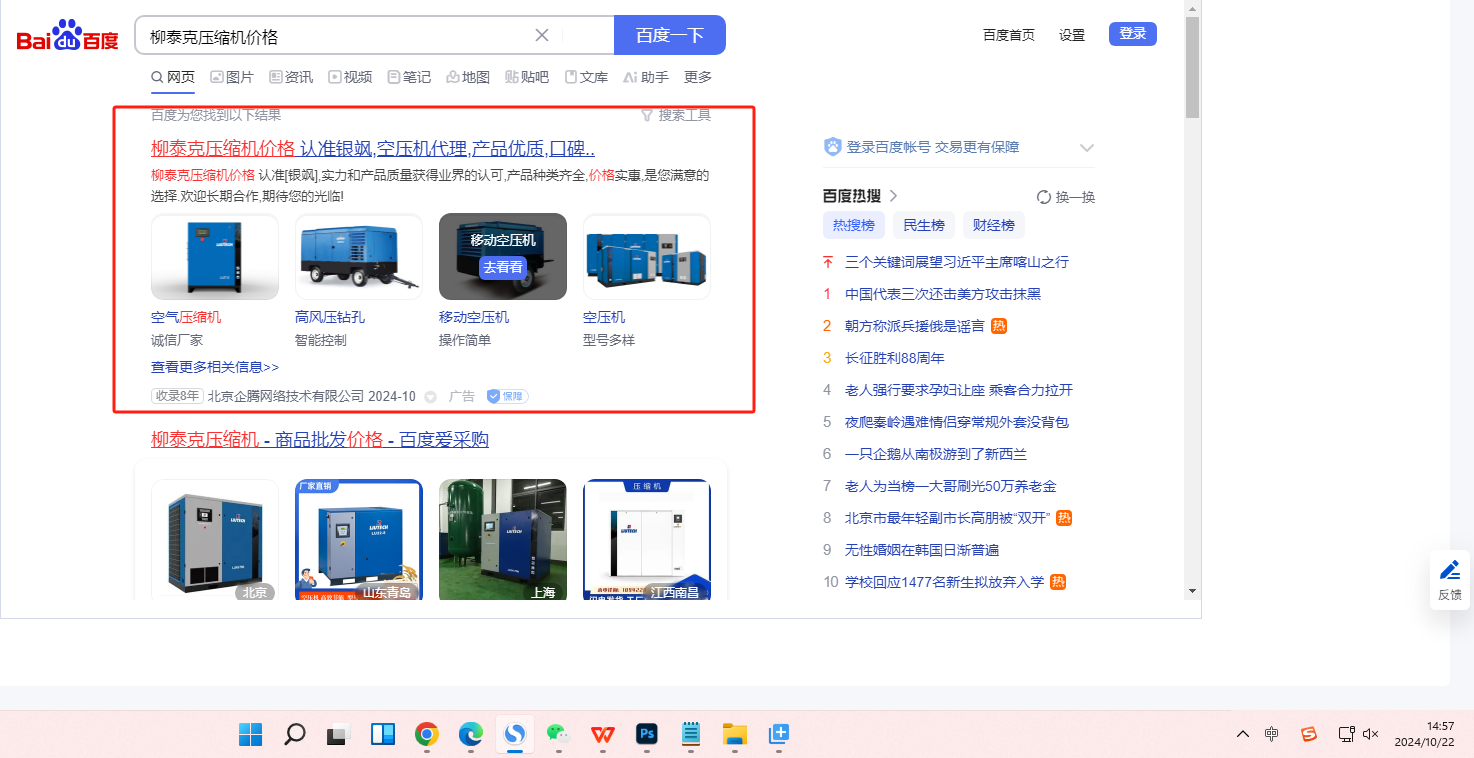Refresh hot searches with 换一换

tap(1066, 197)
